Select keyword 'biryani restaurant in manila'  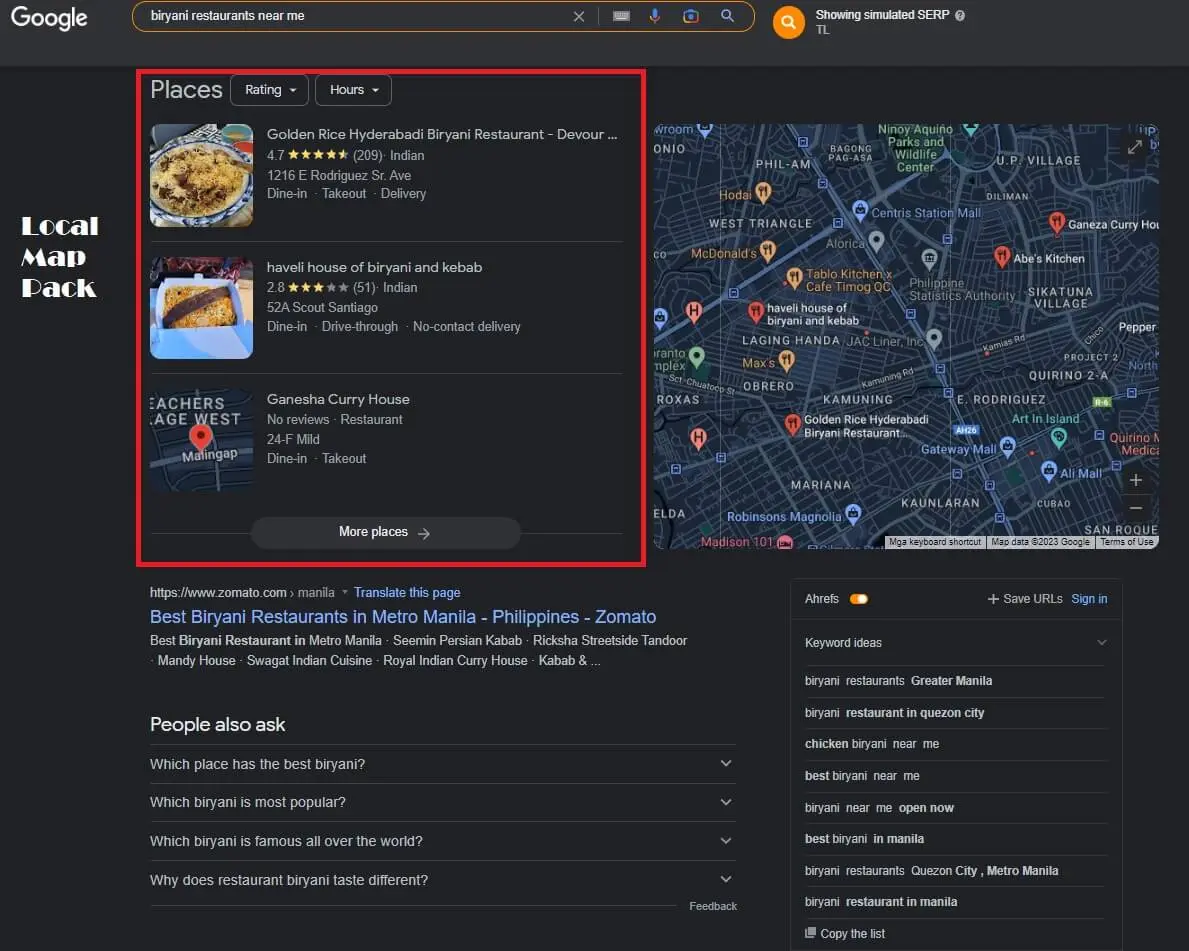pyautogui.click(x=880, y=902)
